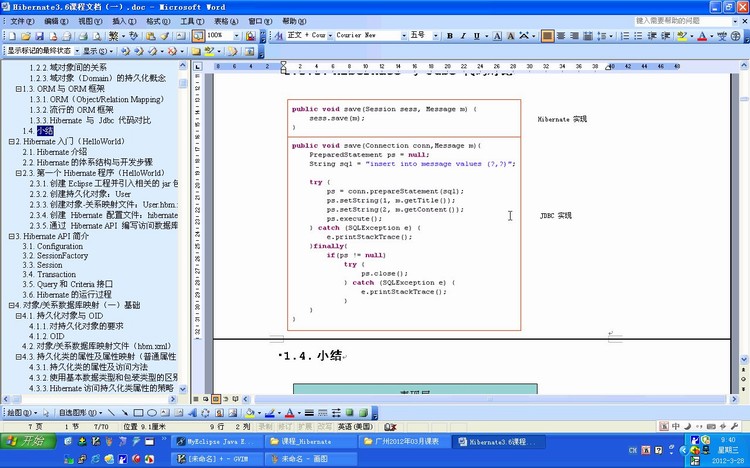Create a new blank document

(x=13, y=36)
